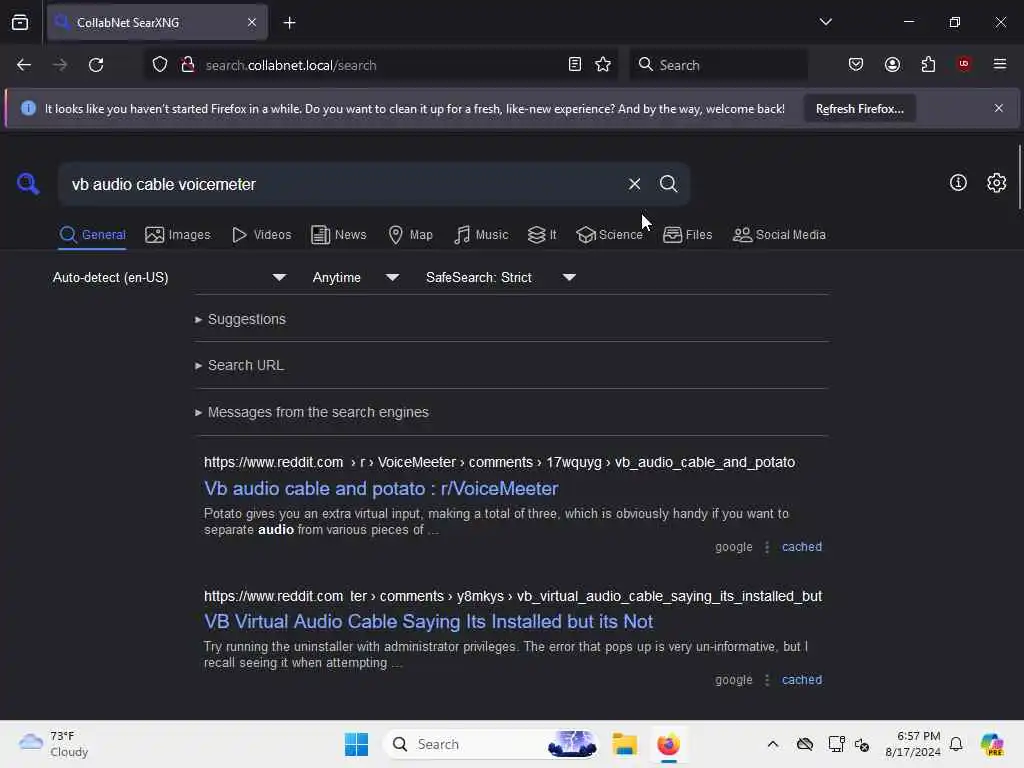Clear the search query with the X
The image size is (1024, 768).
coord(634,184)
